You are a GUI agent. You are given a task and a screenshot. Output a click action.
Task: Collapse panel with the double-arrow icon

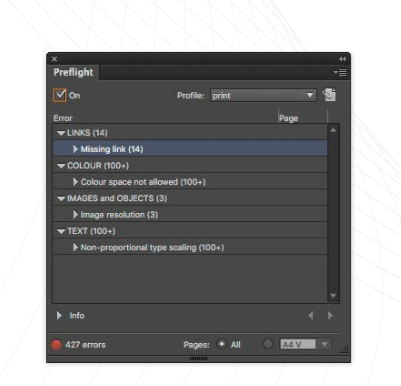342,59
